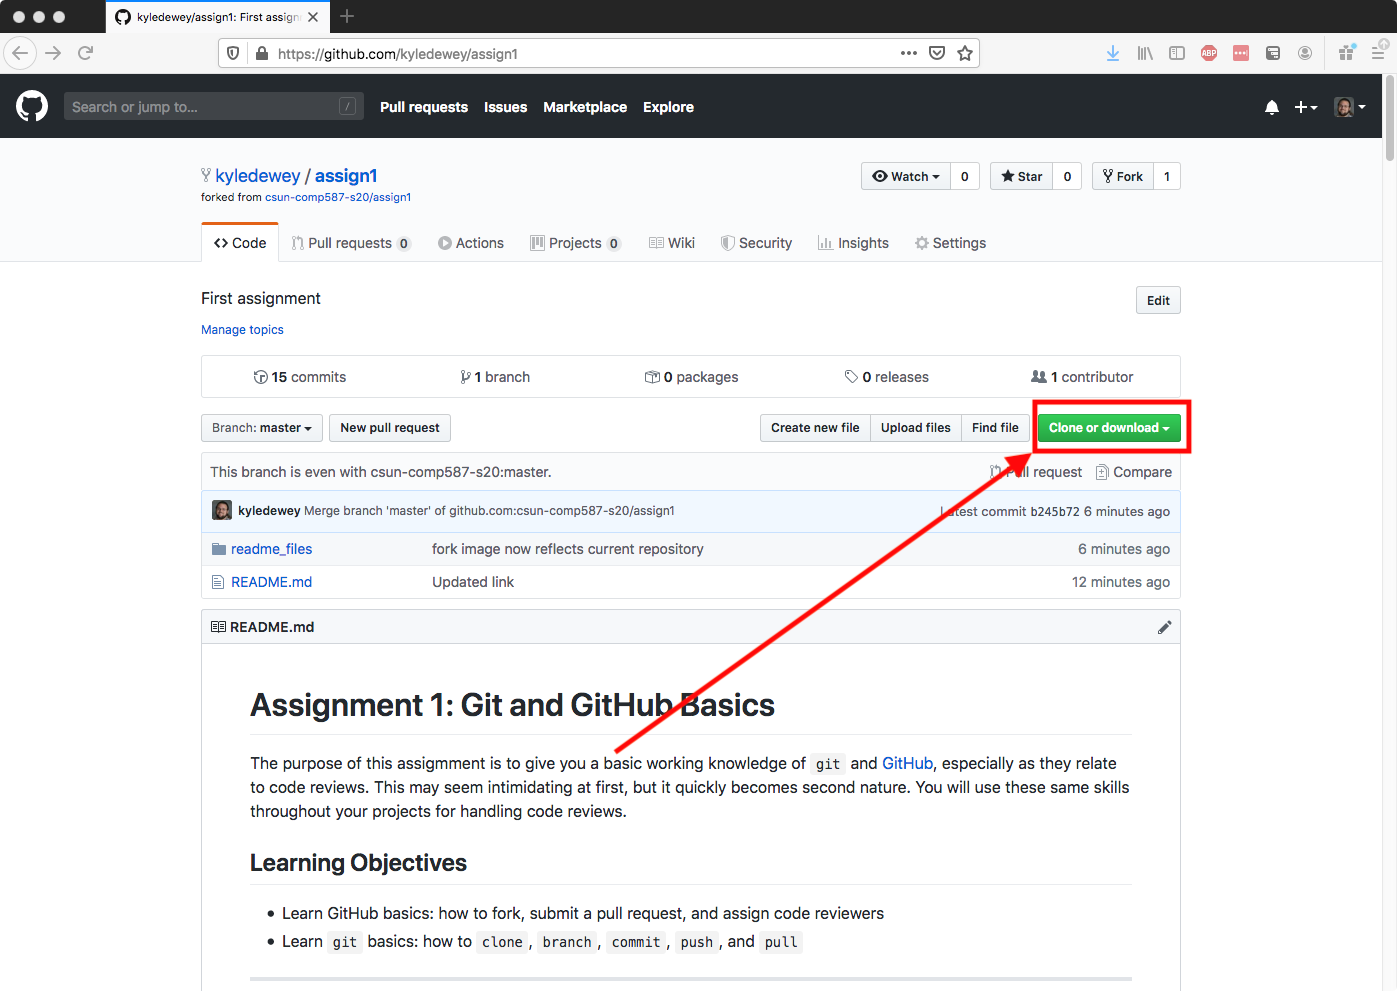View the 0 packages page
The width and height of the screenshot is (1397, 991).
click(x=691, y=377)
